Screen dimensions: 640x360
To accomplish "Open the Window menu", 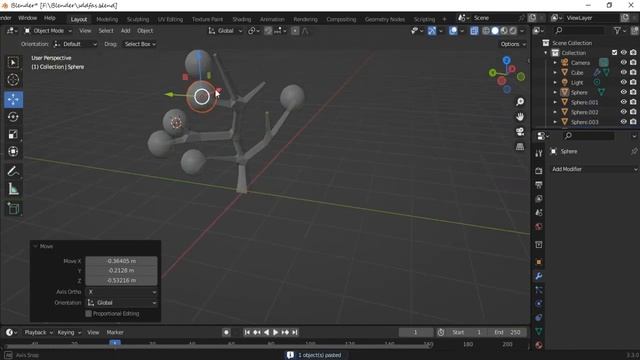I will (27, 18).
